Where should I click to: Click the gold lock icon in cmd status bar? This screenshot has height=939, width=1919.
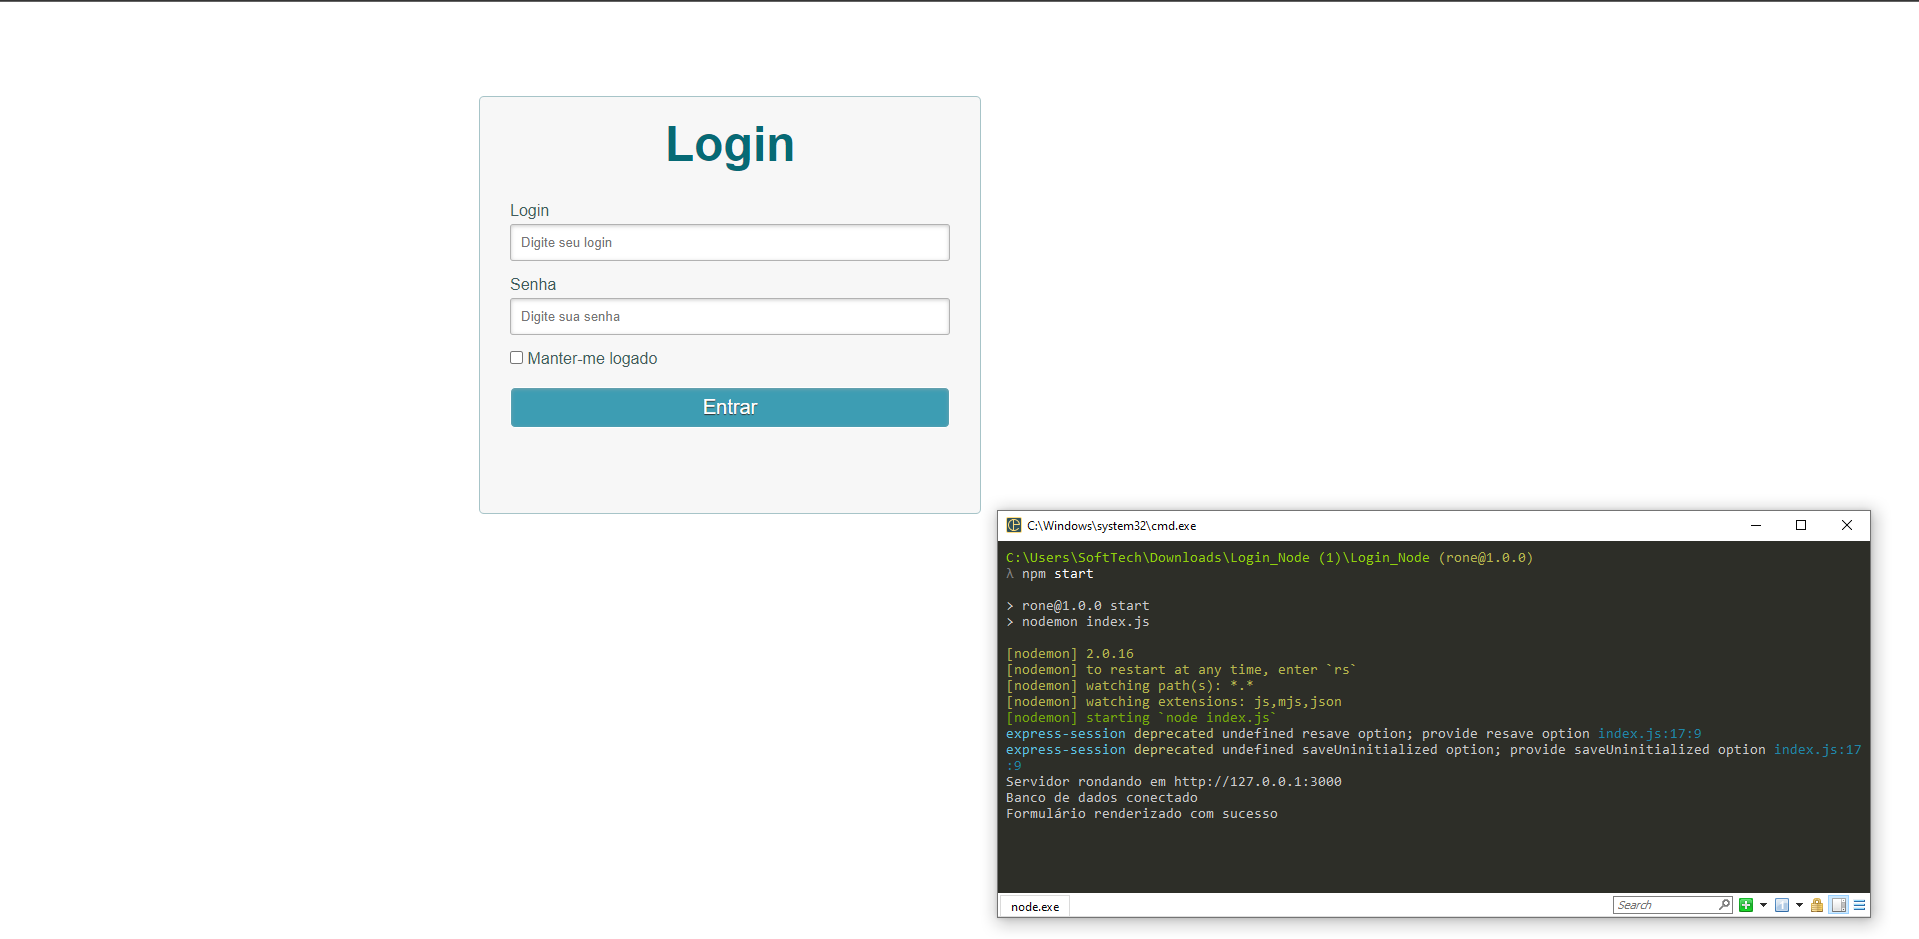coord(1817,905)
